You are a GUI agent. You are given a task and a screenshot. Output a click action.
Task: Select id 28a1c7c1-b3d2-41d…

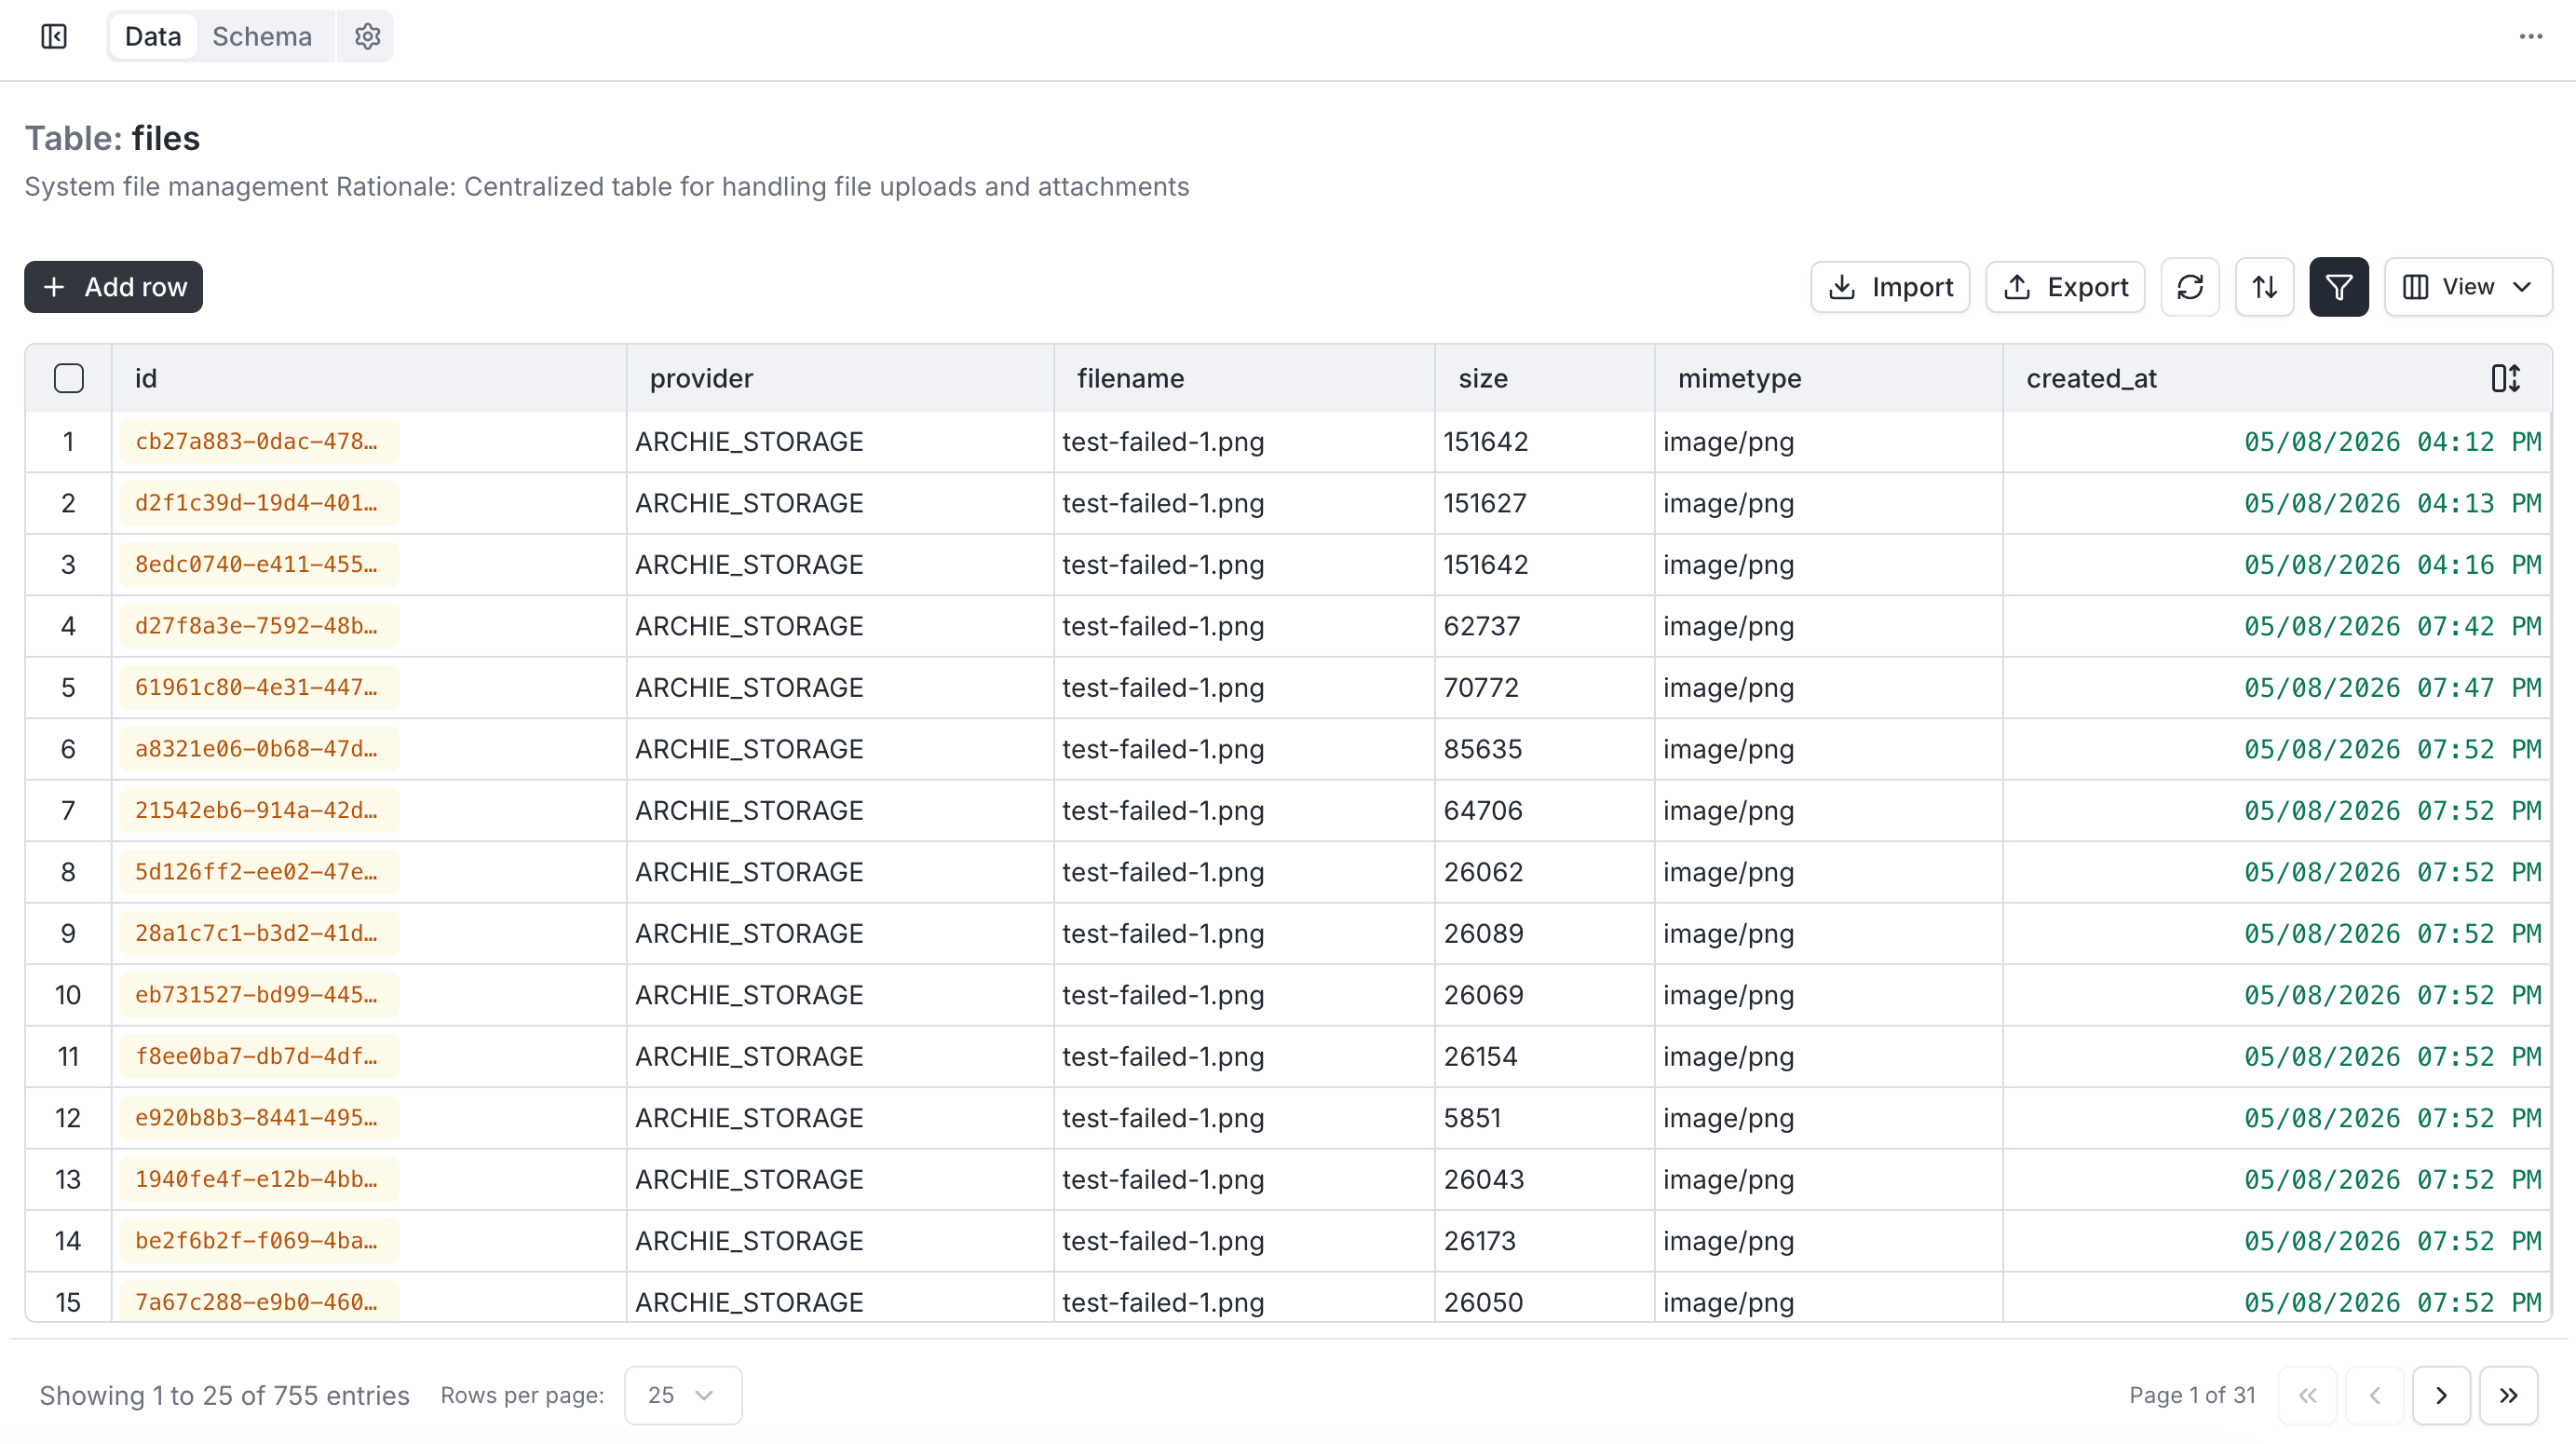tap(258, 934)
